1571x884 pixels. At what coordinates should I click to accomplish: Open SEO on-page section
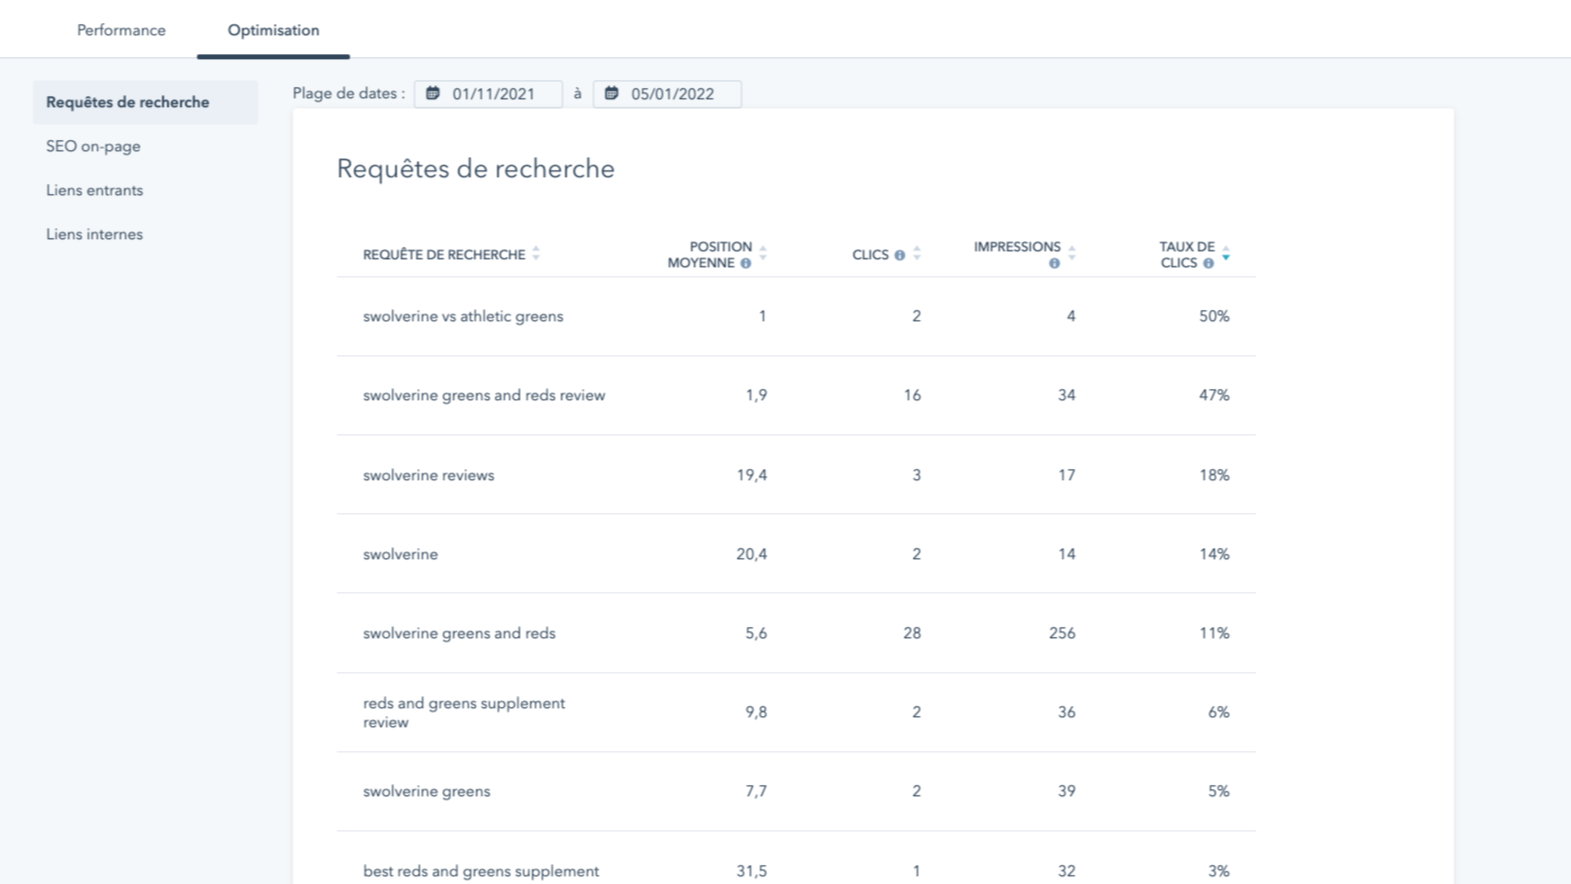point(93,146)
